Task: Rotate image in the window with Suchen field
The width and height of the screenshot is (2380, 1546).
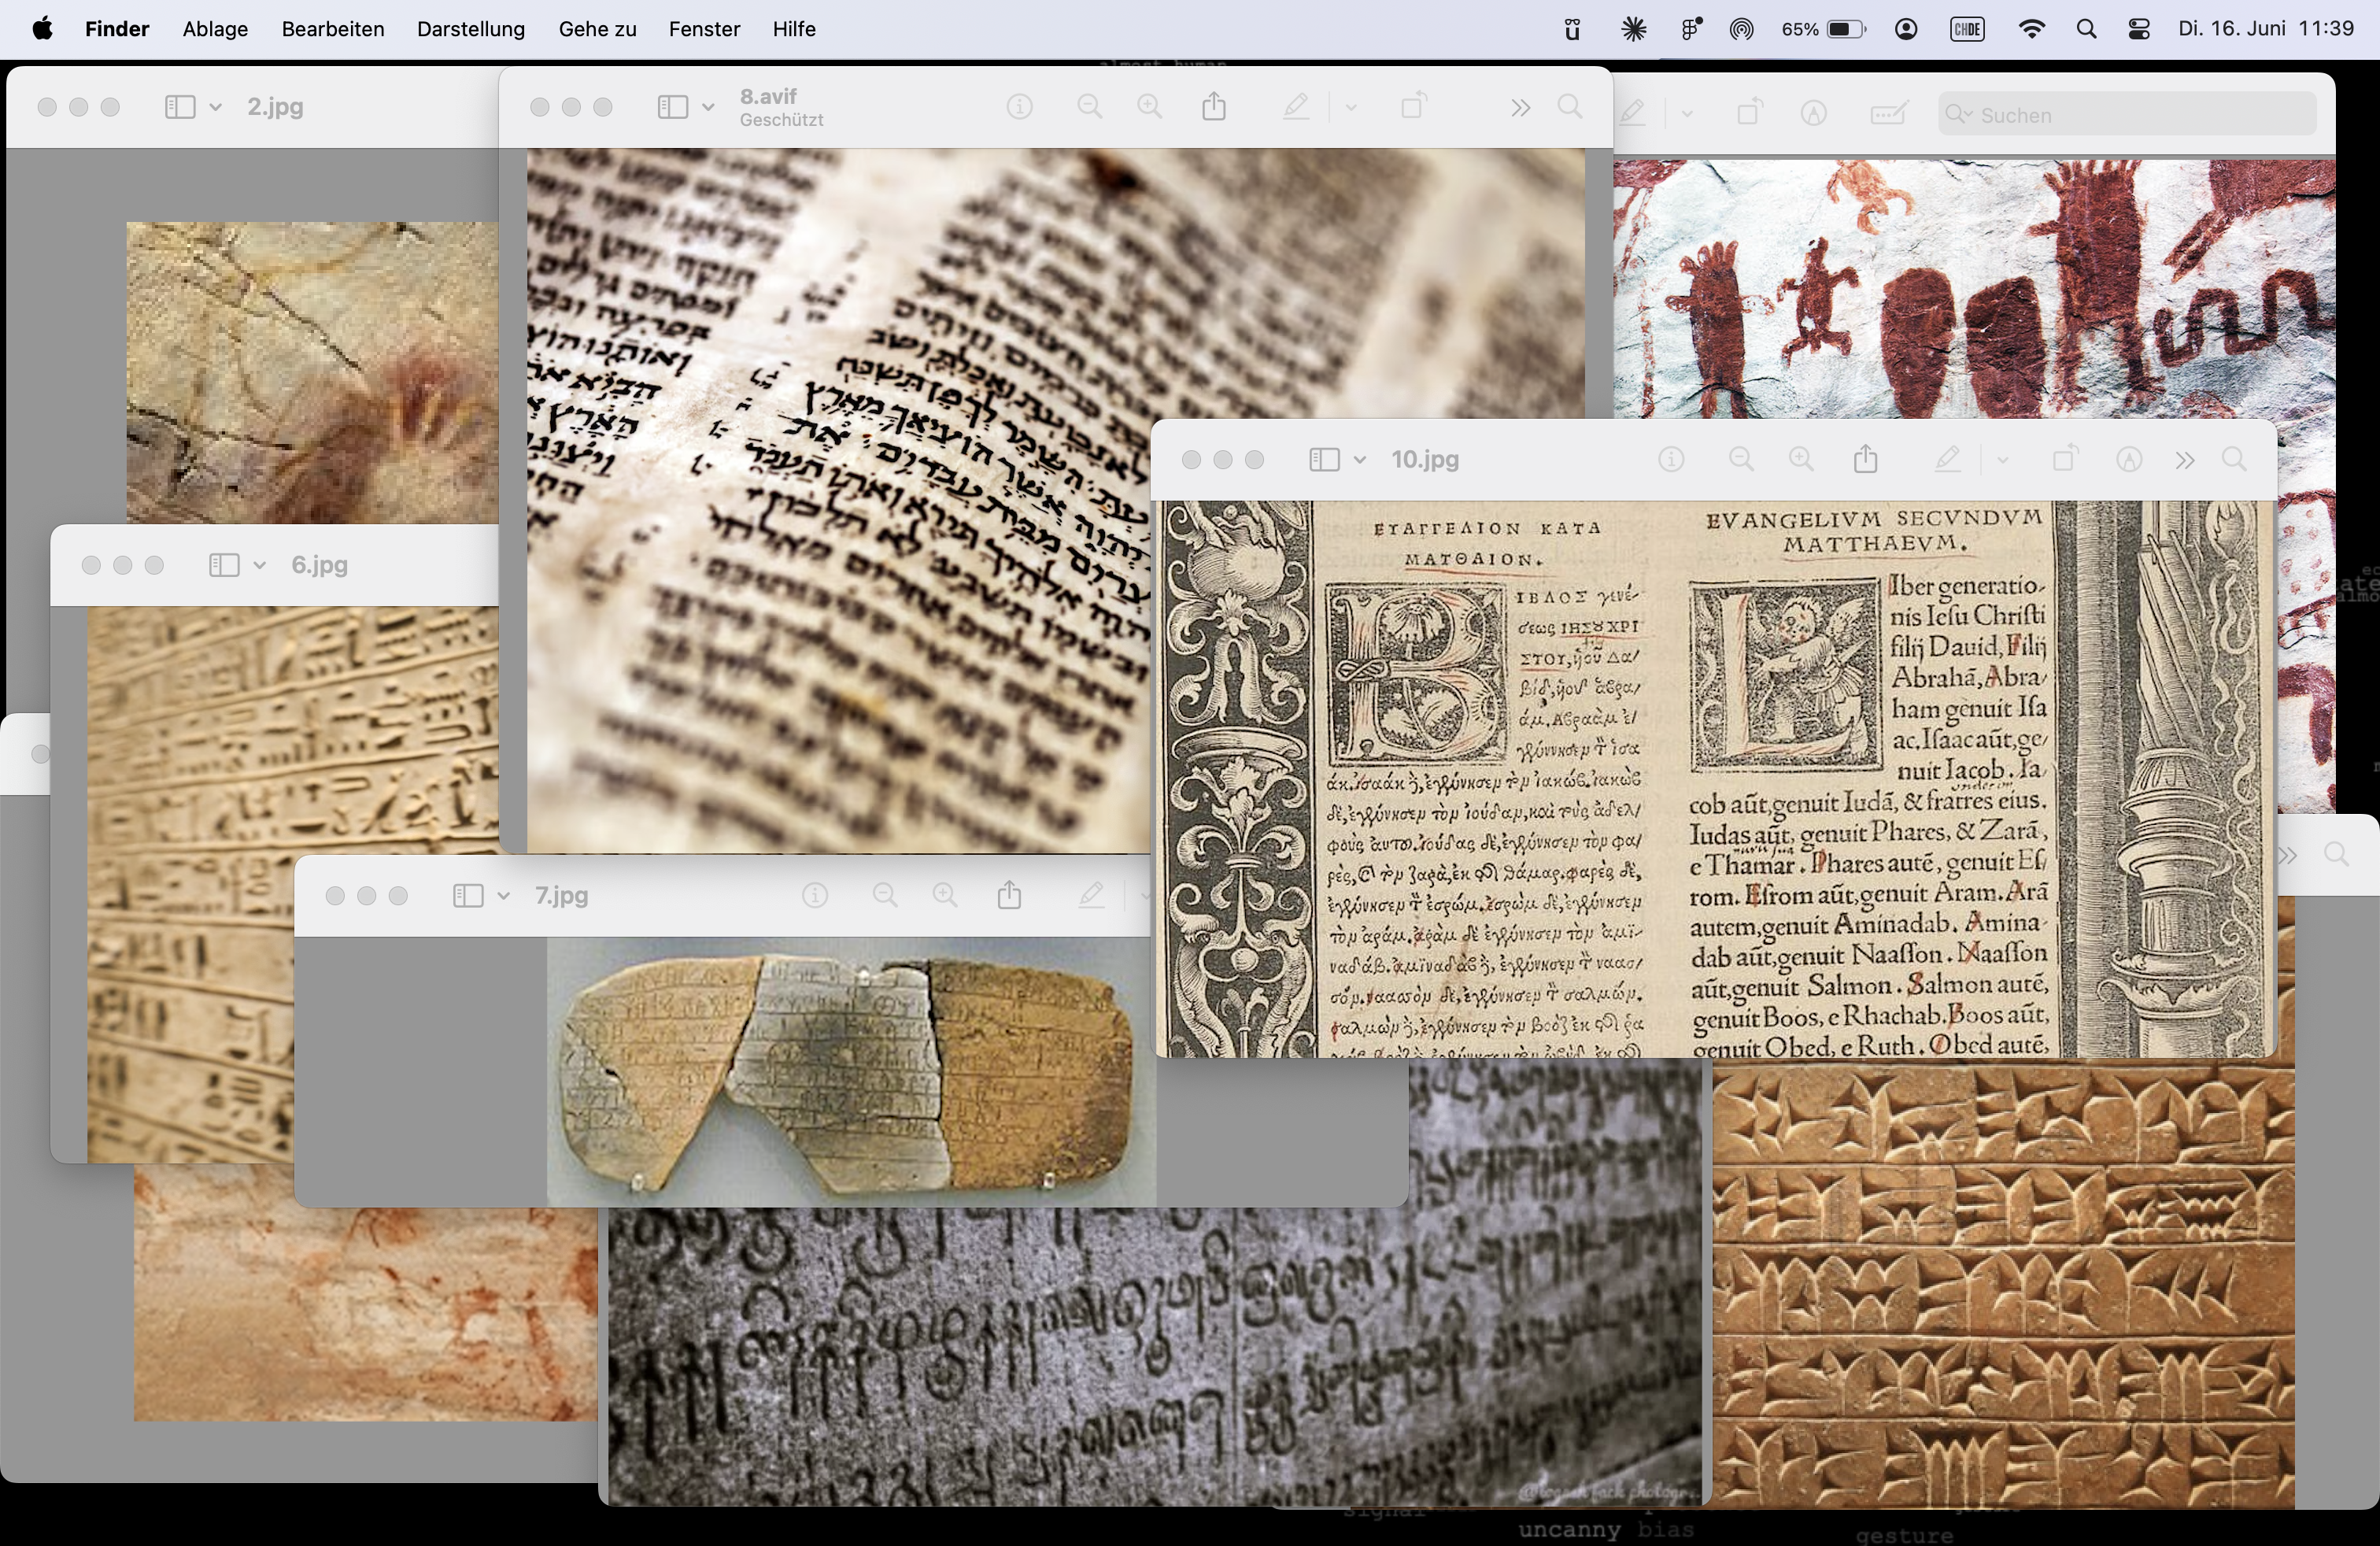Action: (x=1749, y=113)
